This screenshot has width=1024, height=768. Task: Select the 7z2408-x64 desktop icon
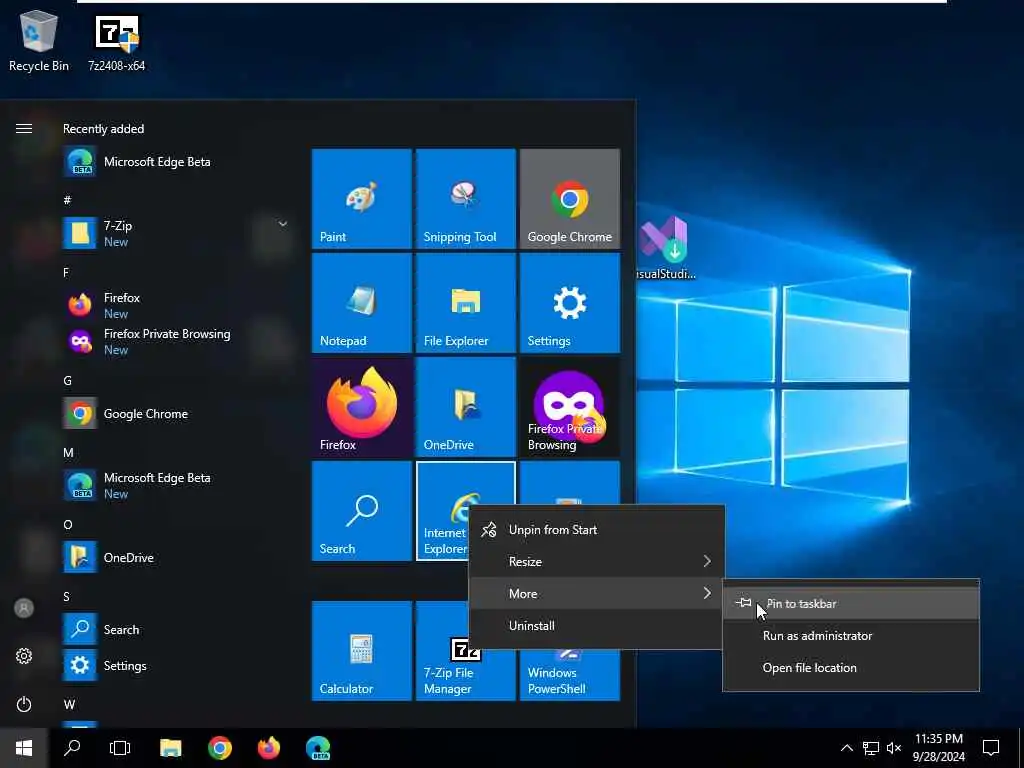(x=117, y=43)
